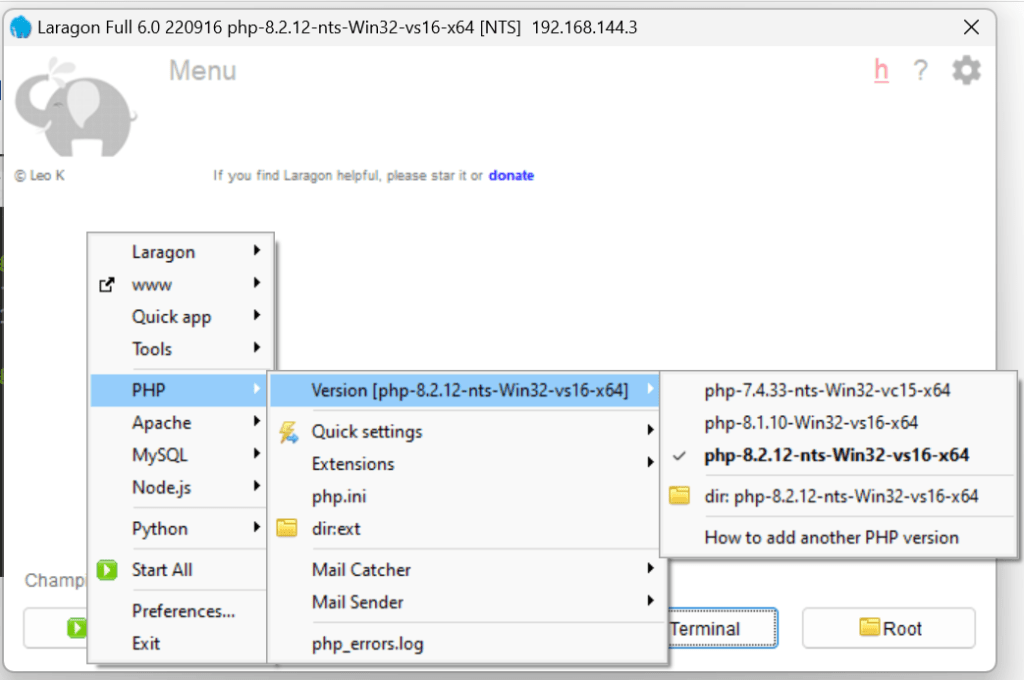Click the lightning Quick settings icon
Image resolution: width=1024 pixels, height=680 pixels.
click(x=288, y=432)
